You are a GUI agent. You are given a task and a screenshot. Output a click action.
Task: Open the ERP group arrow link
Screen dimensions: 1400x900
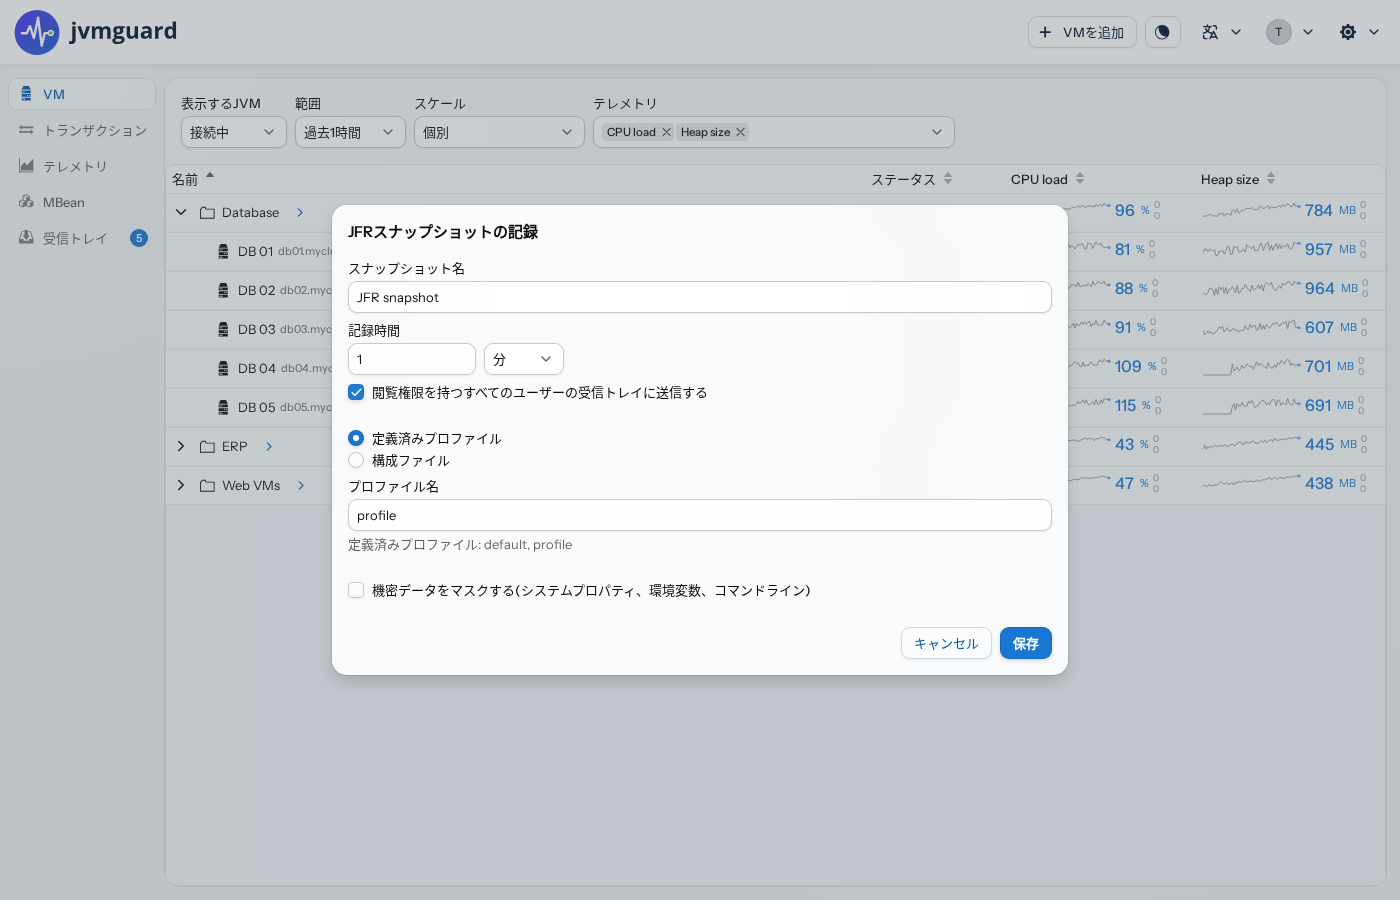(x=269, y=447)
